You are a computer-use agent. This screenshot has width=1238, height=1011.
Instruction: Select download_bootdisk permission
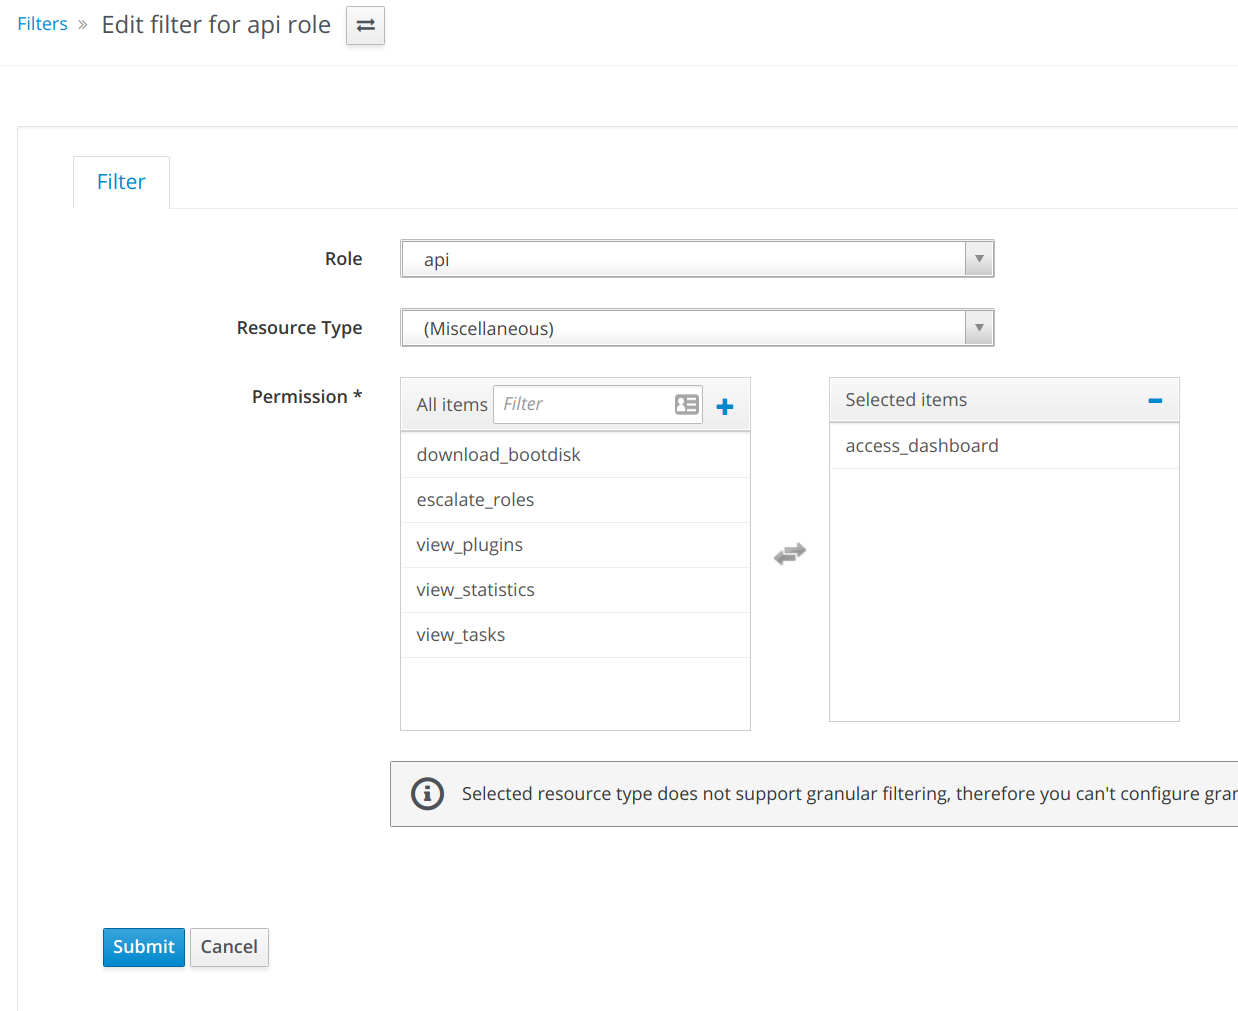(575, 455)
